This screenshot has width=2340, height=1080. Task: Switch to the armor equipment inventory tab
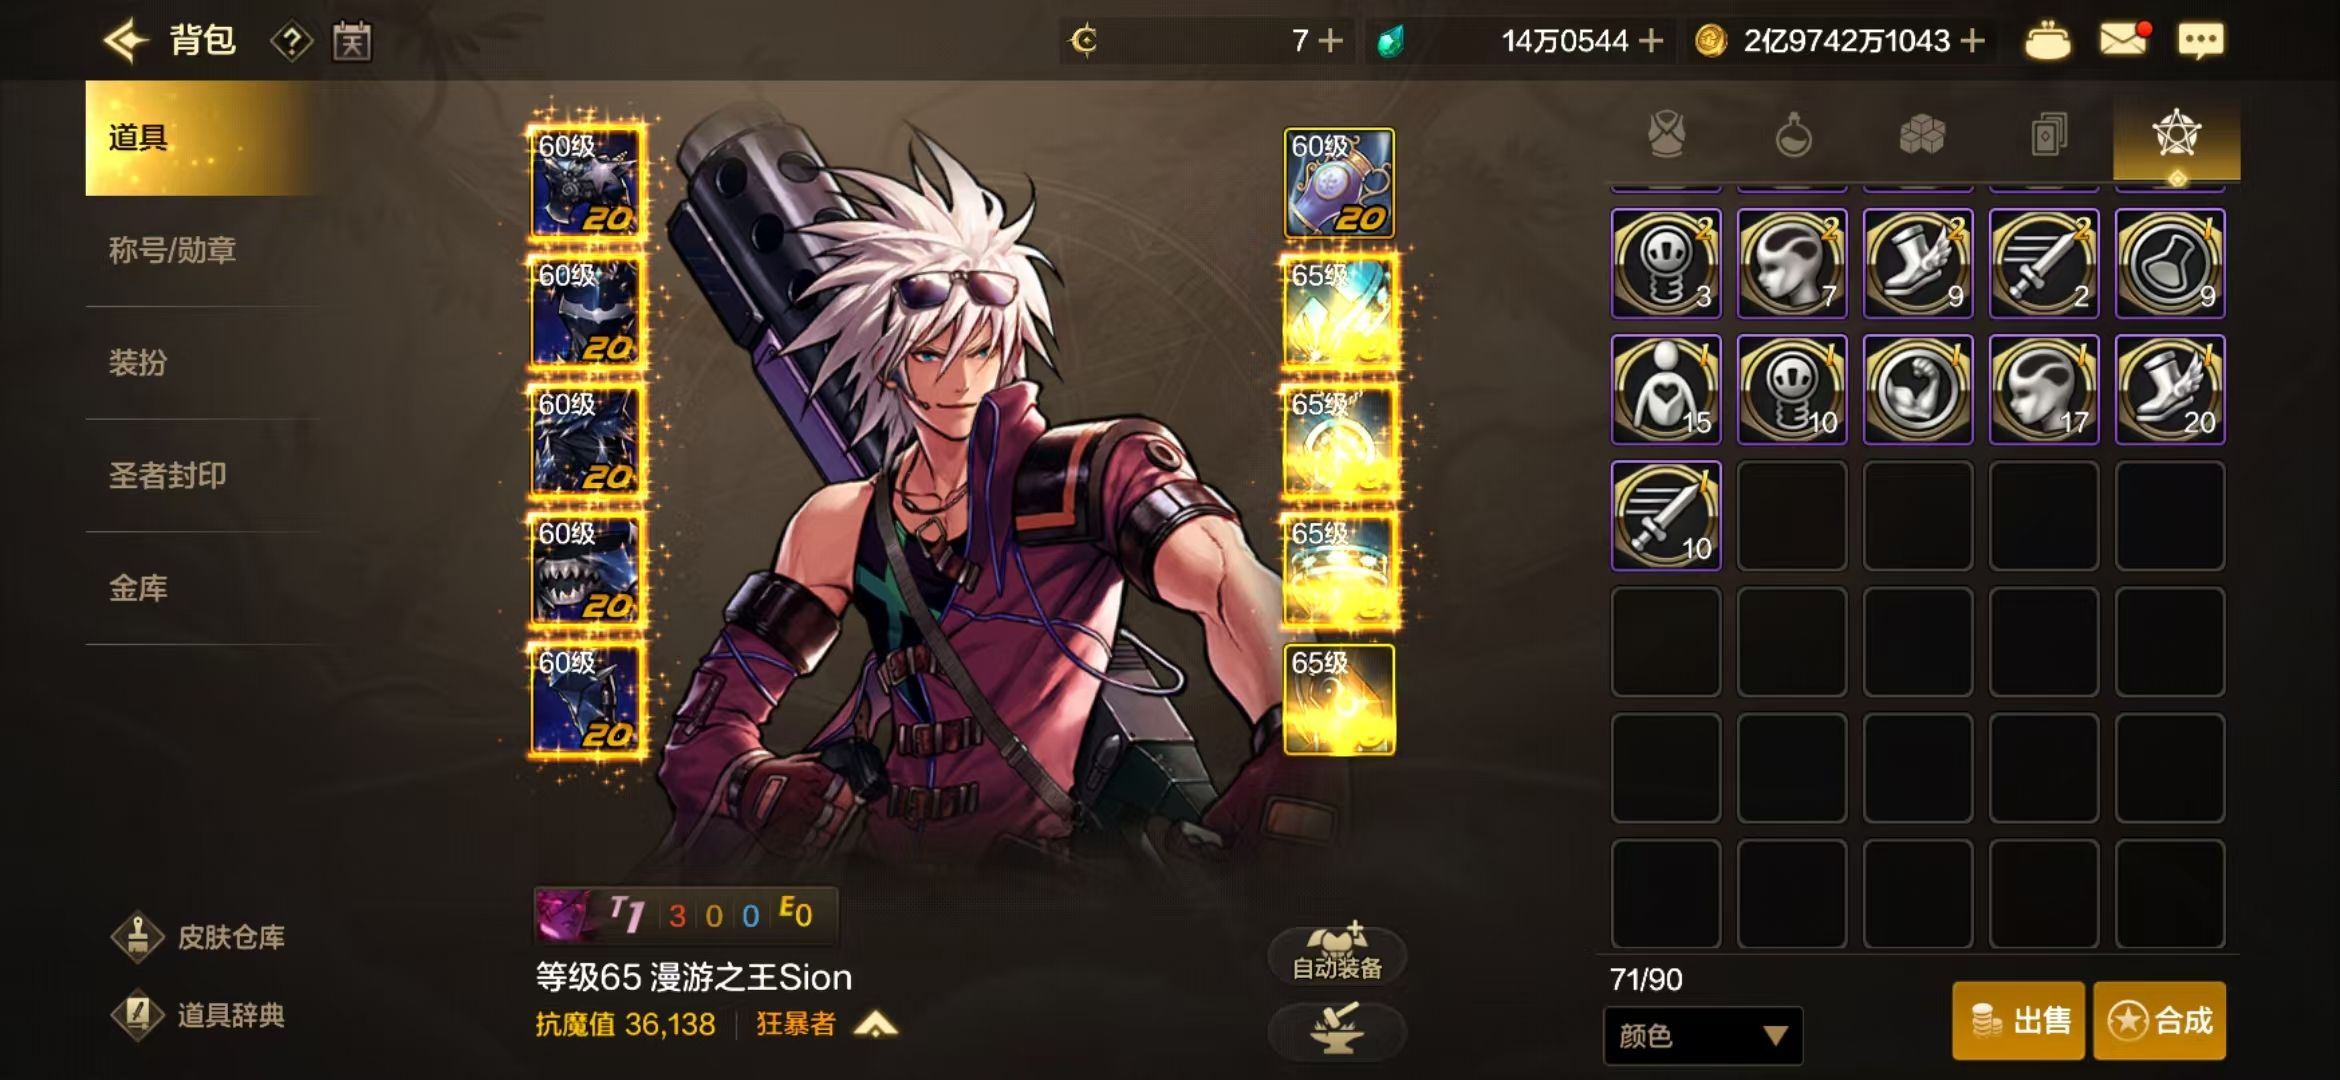pyautogui.click(x=1667, y=135)
